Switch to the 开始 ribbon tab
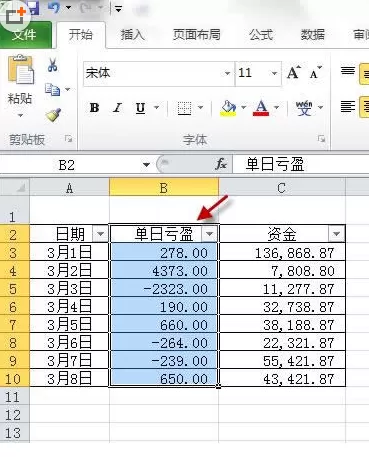Screen dimensions: 369x457 (x=80, y=35)
